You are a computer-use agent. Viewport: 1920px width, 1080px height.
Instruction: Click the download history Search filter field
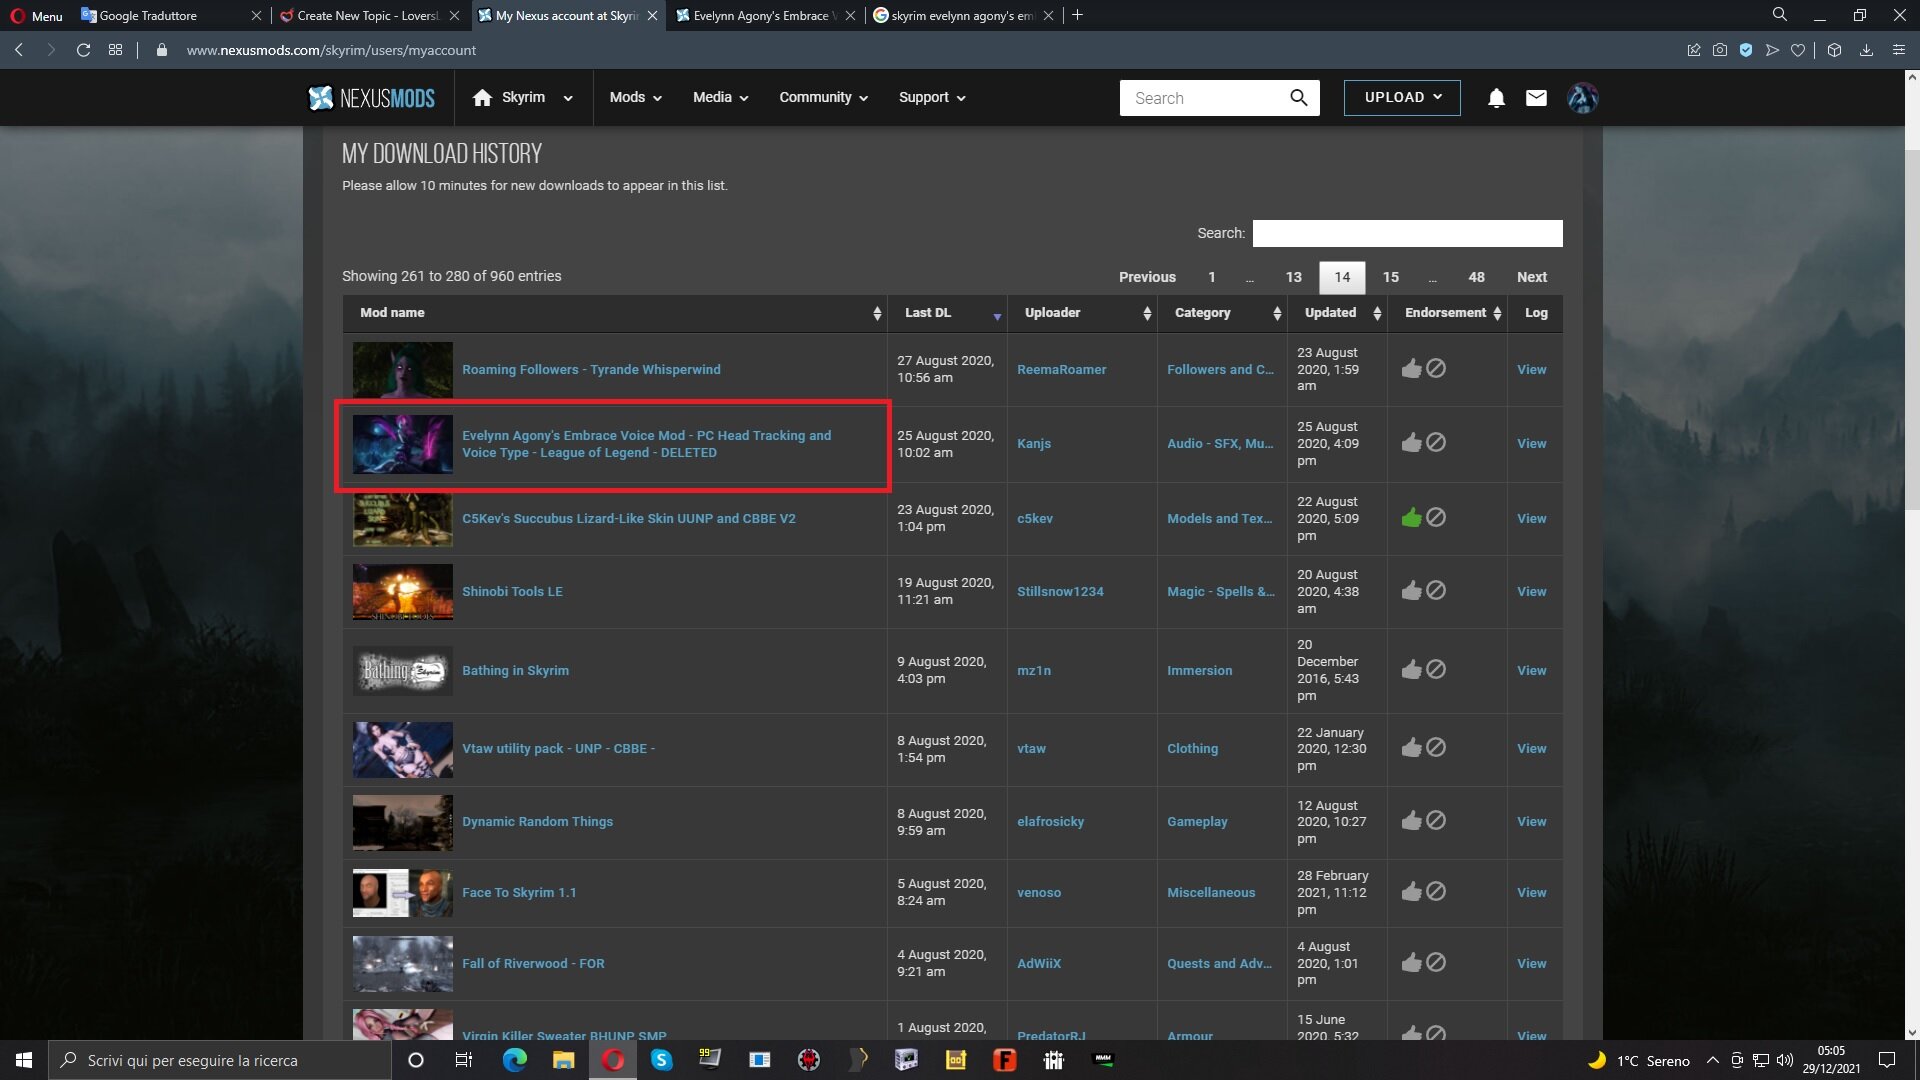(1407, 233)
